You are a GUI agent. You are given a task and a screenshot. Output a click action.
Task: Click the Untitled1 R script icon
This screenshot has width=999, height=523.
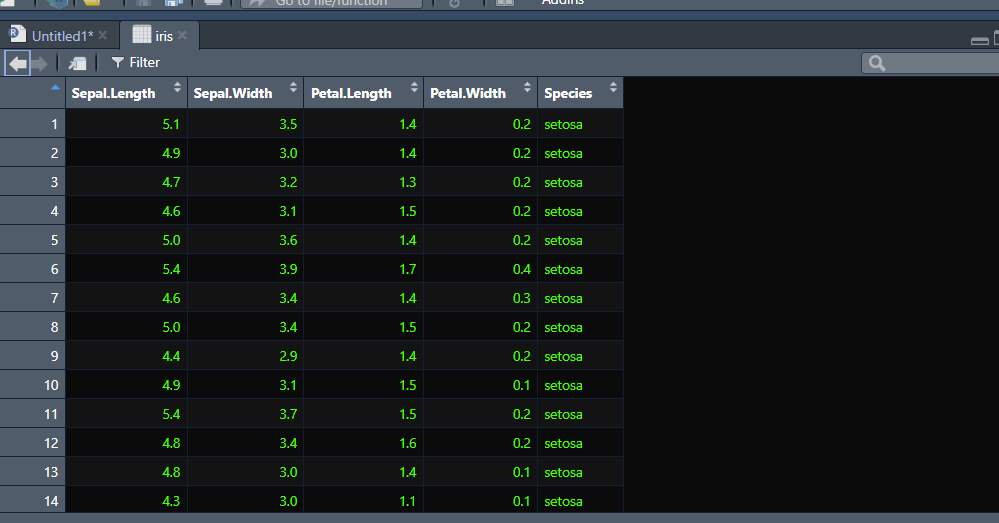click(x=18, y=34)
